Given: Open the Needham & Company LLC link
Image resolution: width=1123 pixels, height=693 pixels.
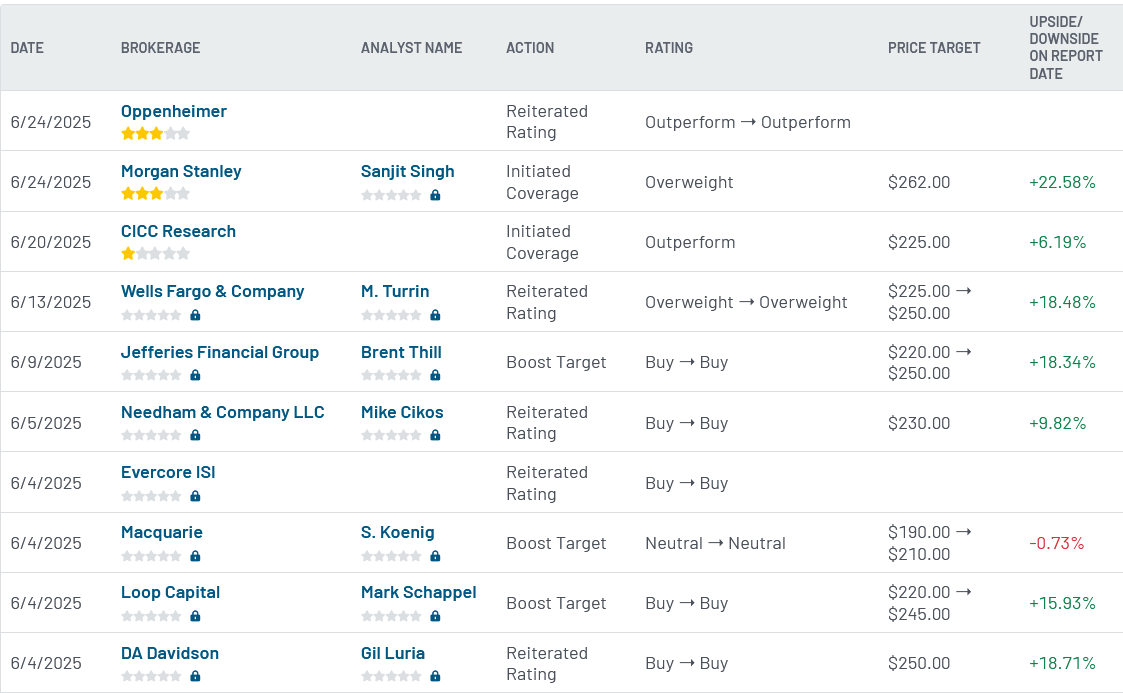Looking at the screenshot, I should 223,412.
